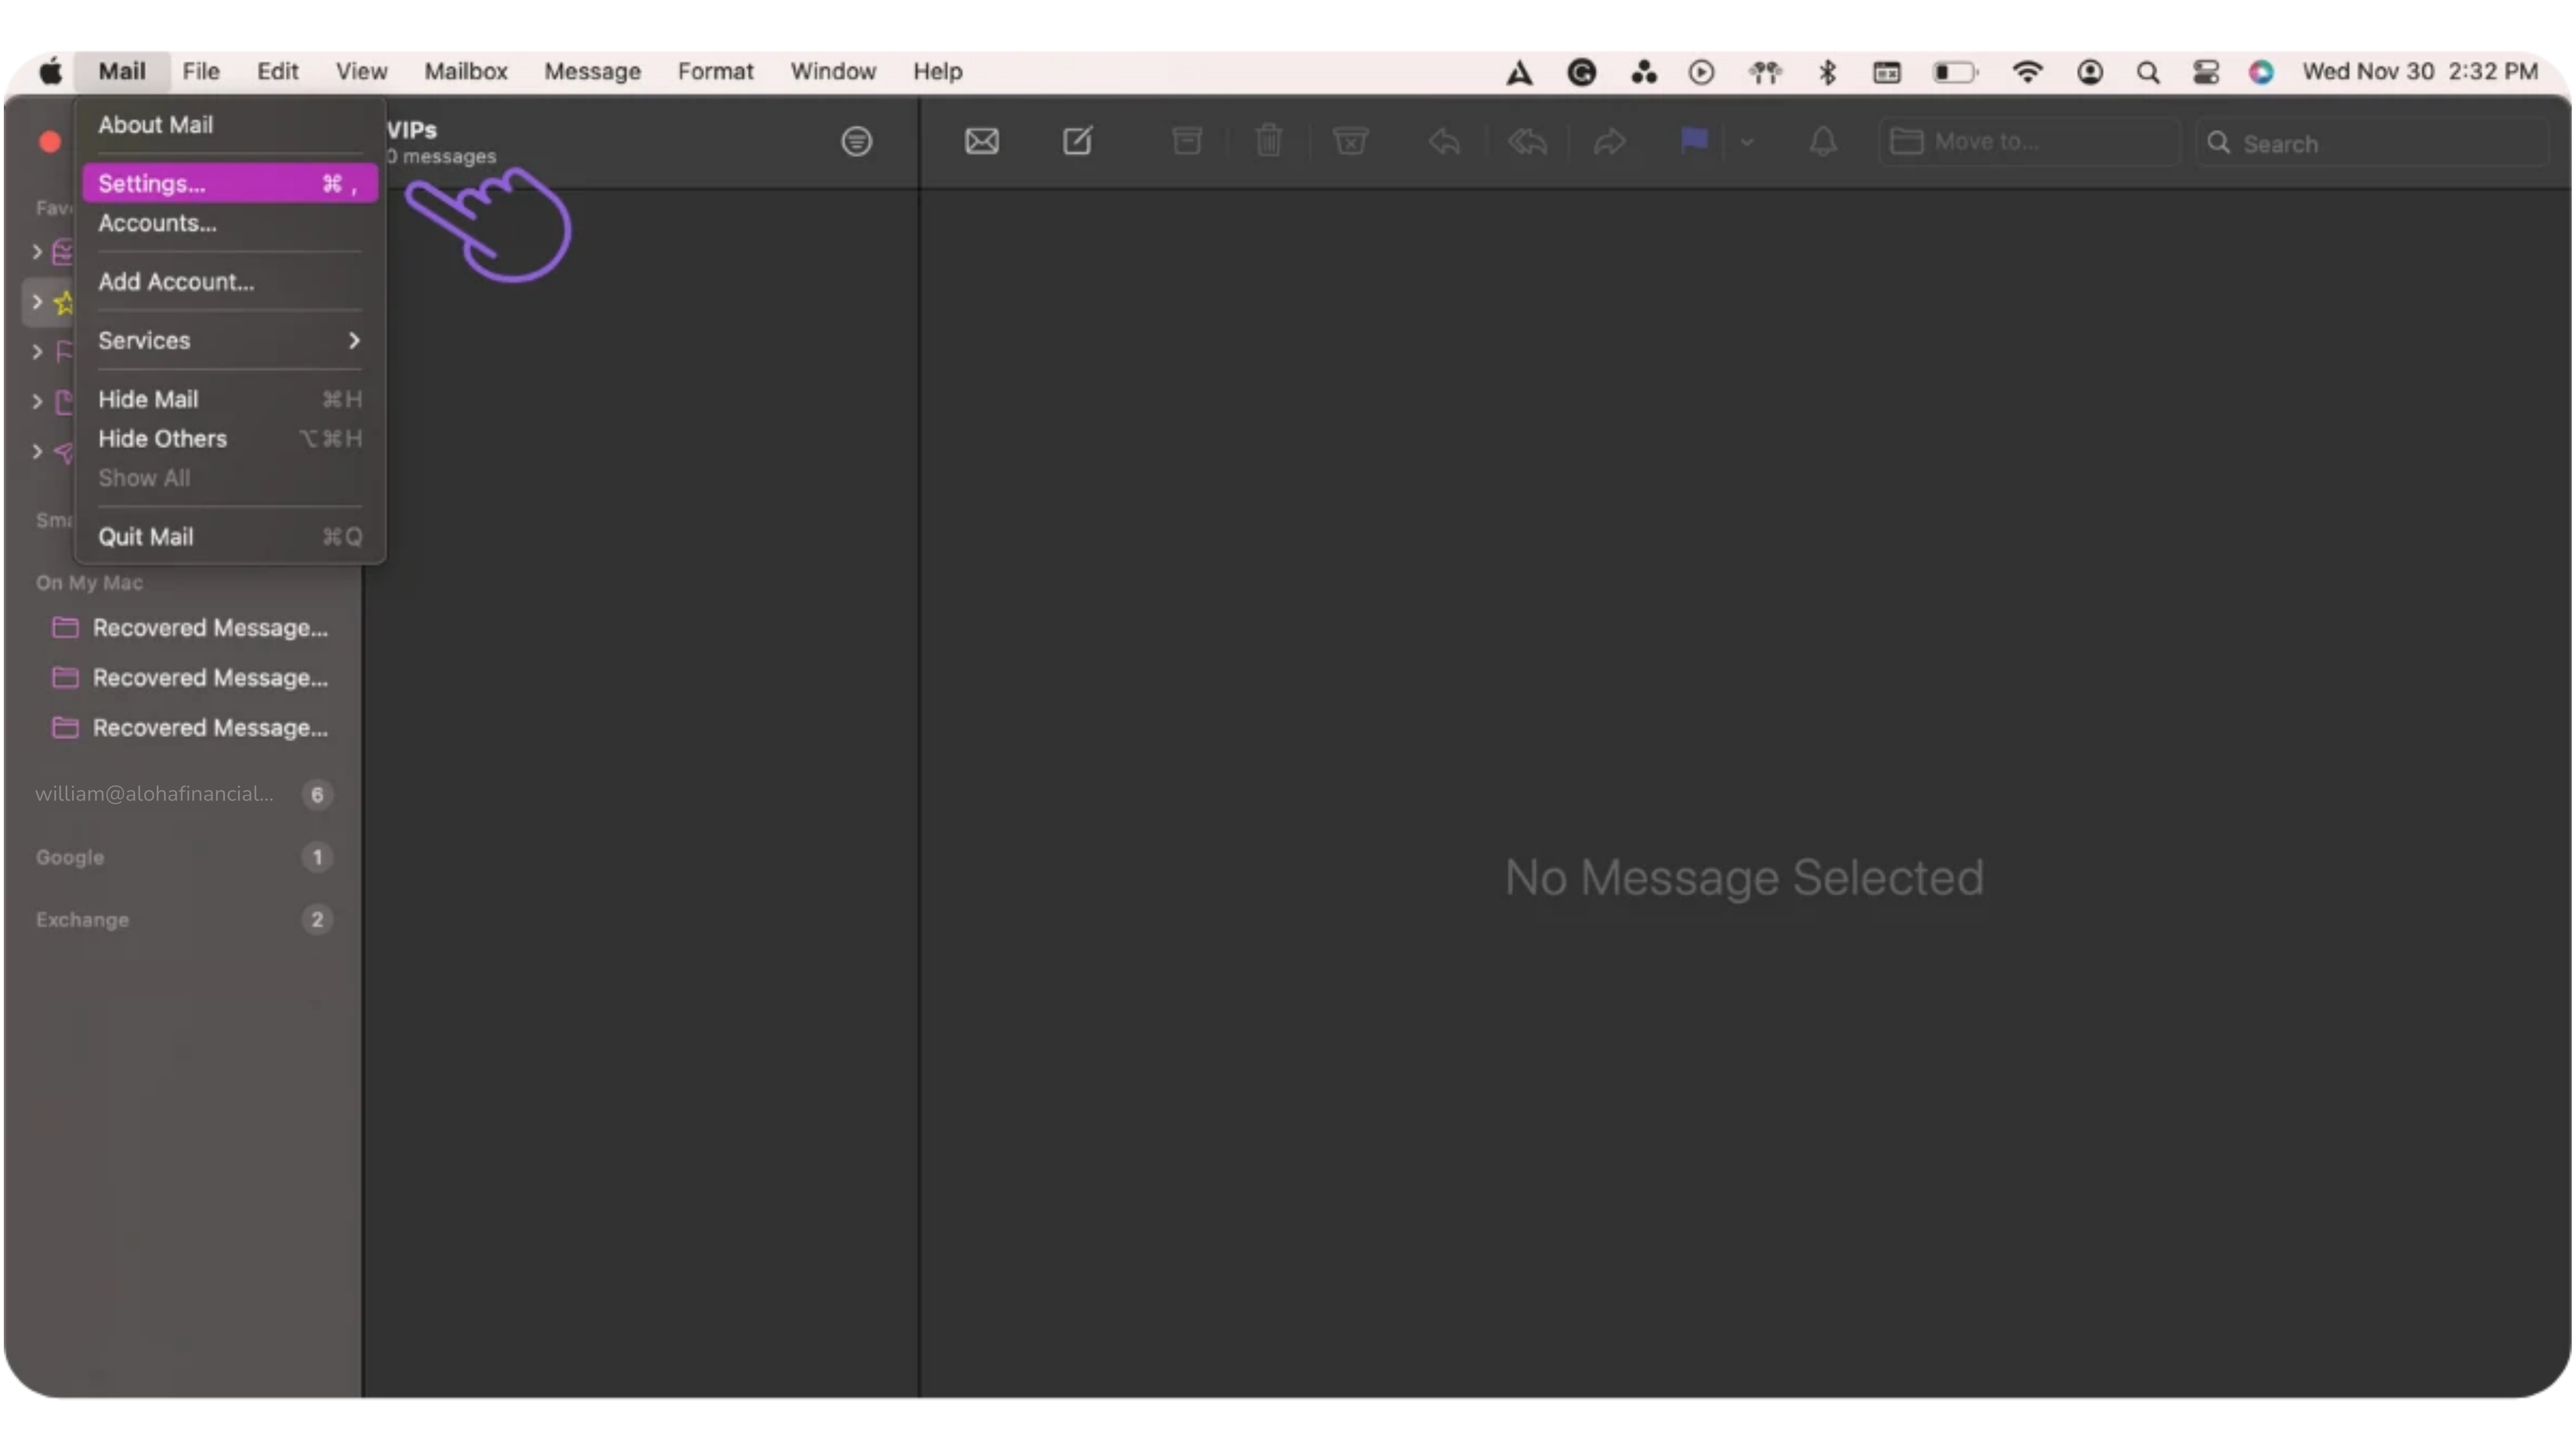Select the Google account section
The image size is (2576, 1449).
pyautogui.click(x=184, y=857)
